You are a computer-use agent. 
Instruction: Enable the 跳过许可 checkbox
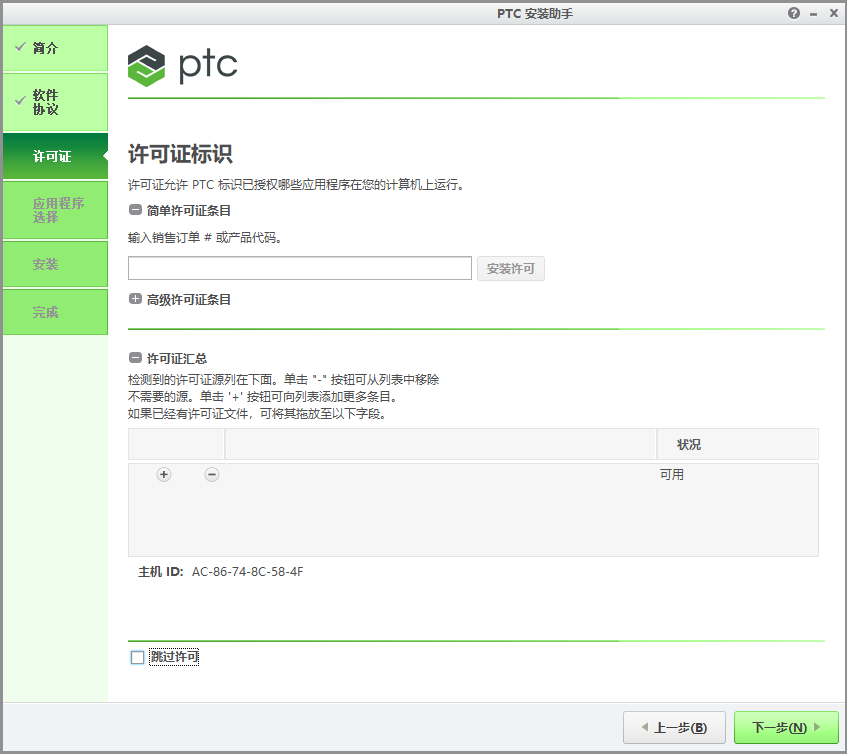click(x=135, y=657)
